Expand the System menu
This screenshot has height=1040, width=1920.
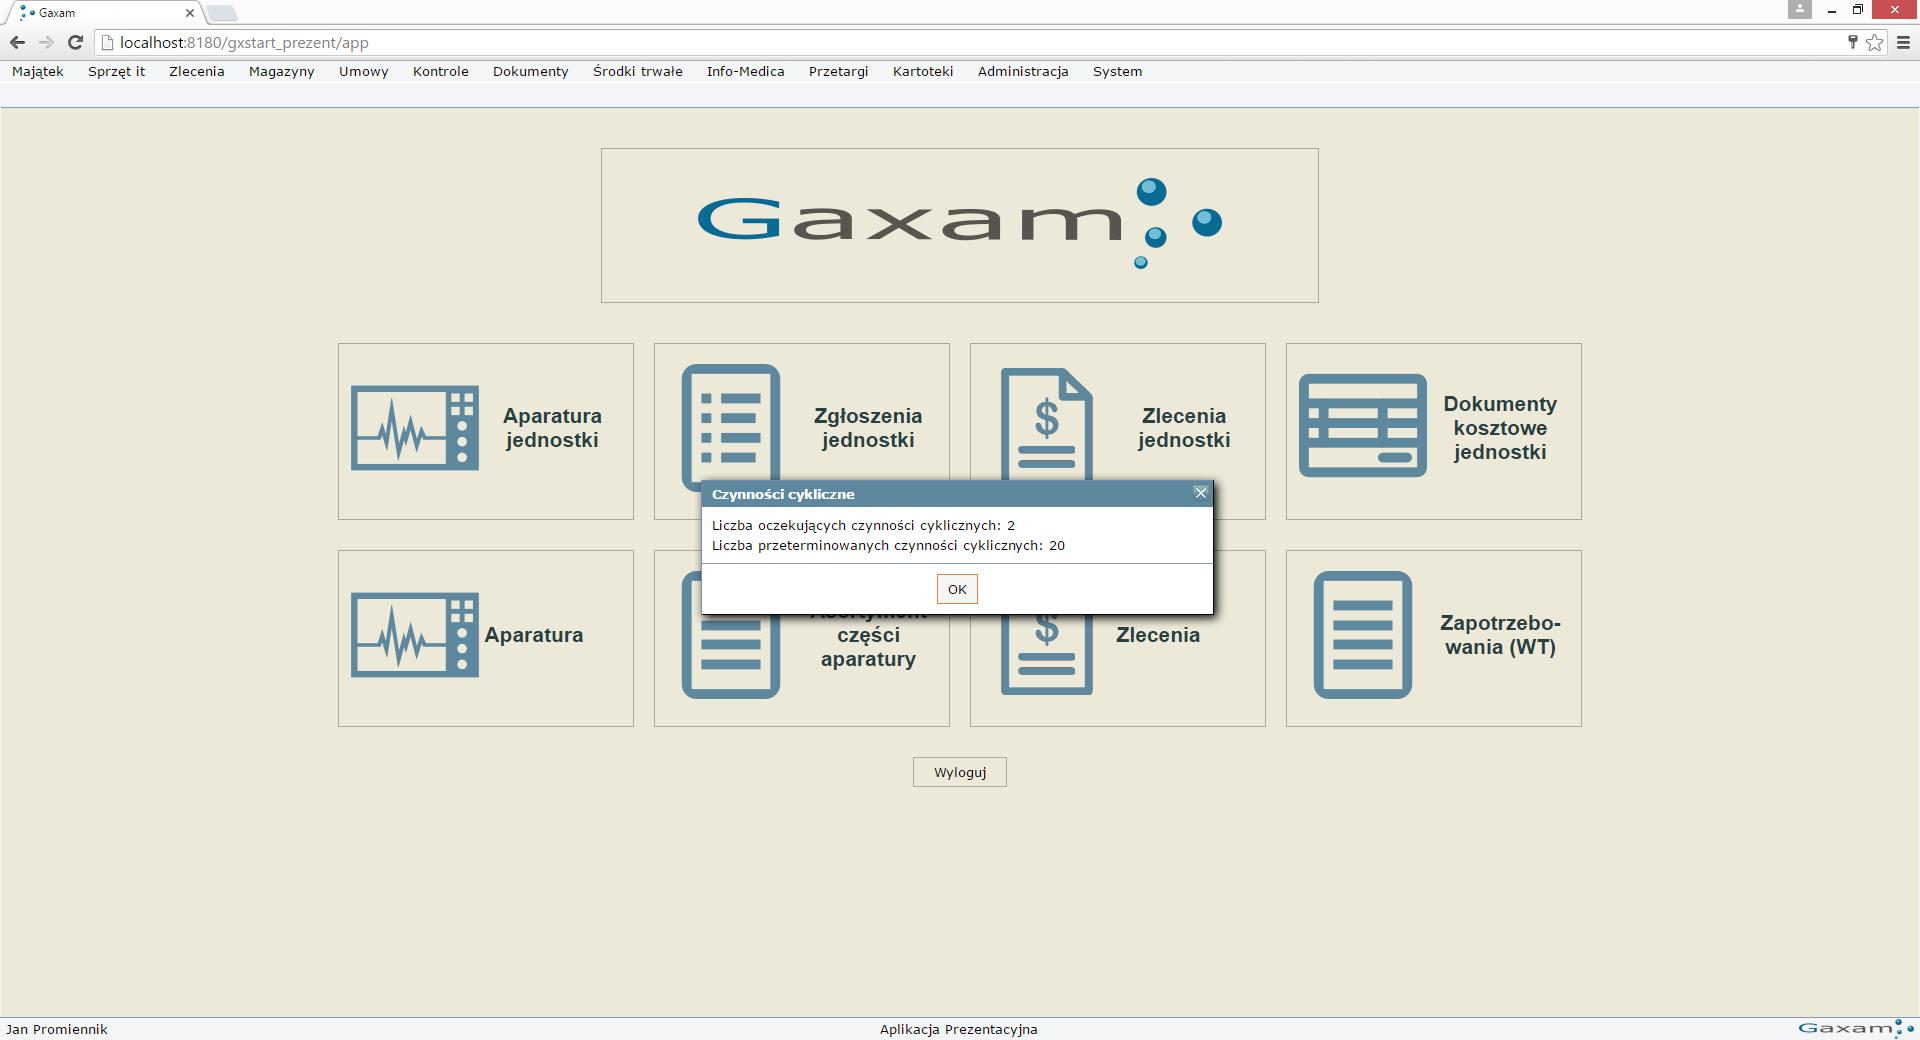coord(1117,71)
